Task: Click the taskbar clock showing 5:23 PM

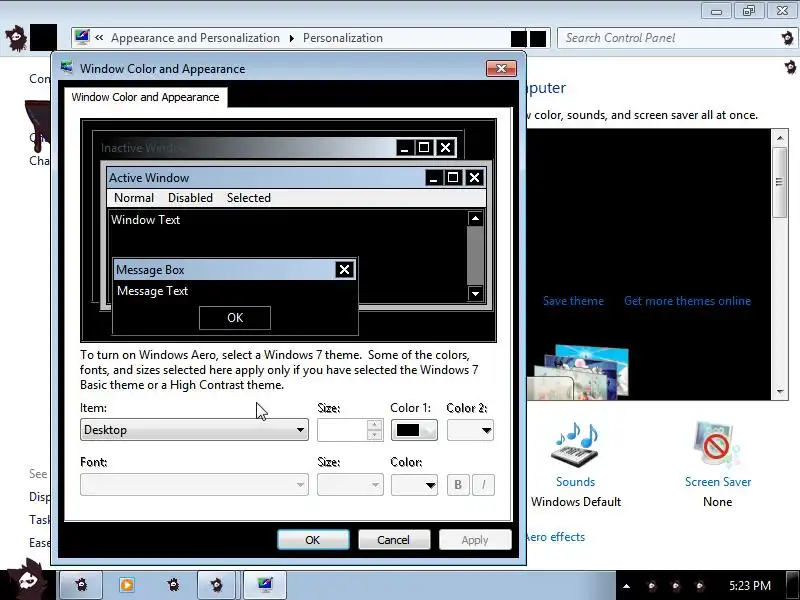Action: click(x=749, y=585)
